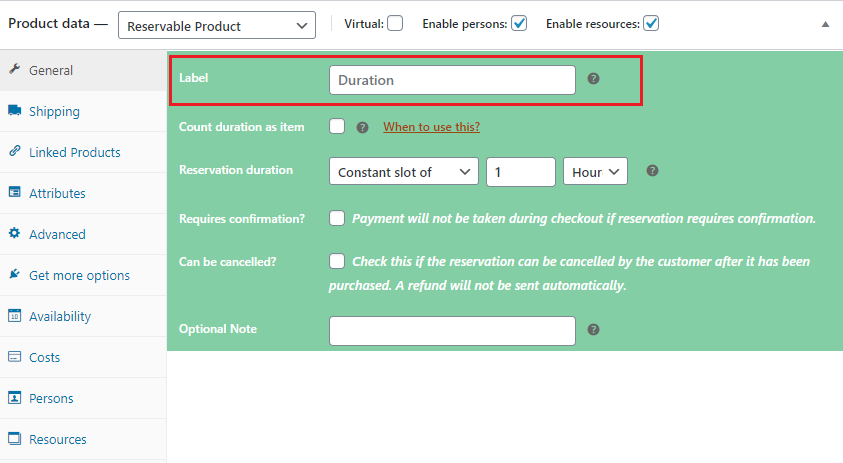This screenshot has width=843, height=463.
Task: Open the 'When to use this?' link
Action: (x=431, y=127)
